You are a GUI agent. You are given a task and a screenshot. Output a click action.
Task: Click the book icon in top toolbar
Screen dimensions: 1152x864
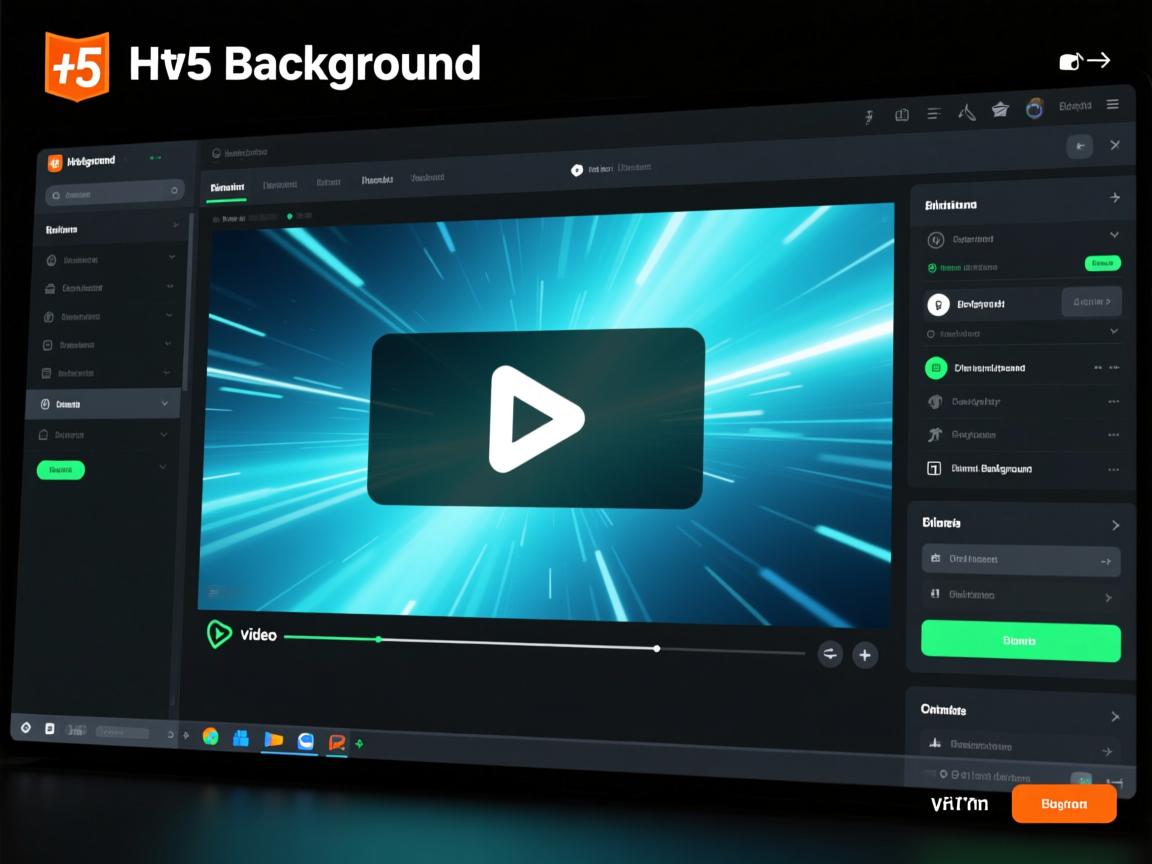(901, 115)
